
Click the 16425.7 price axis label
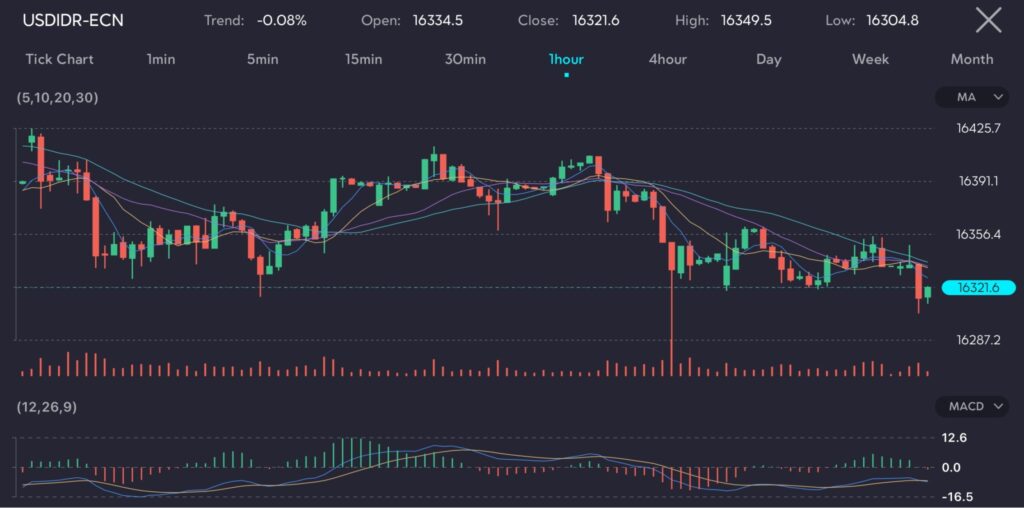(979, 128)
